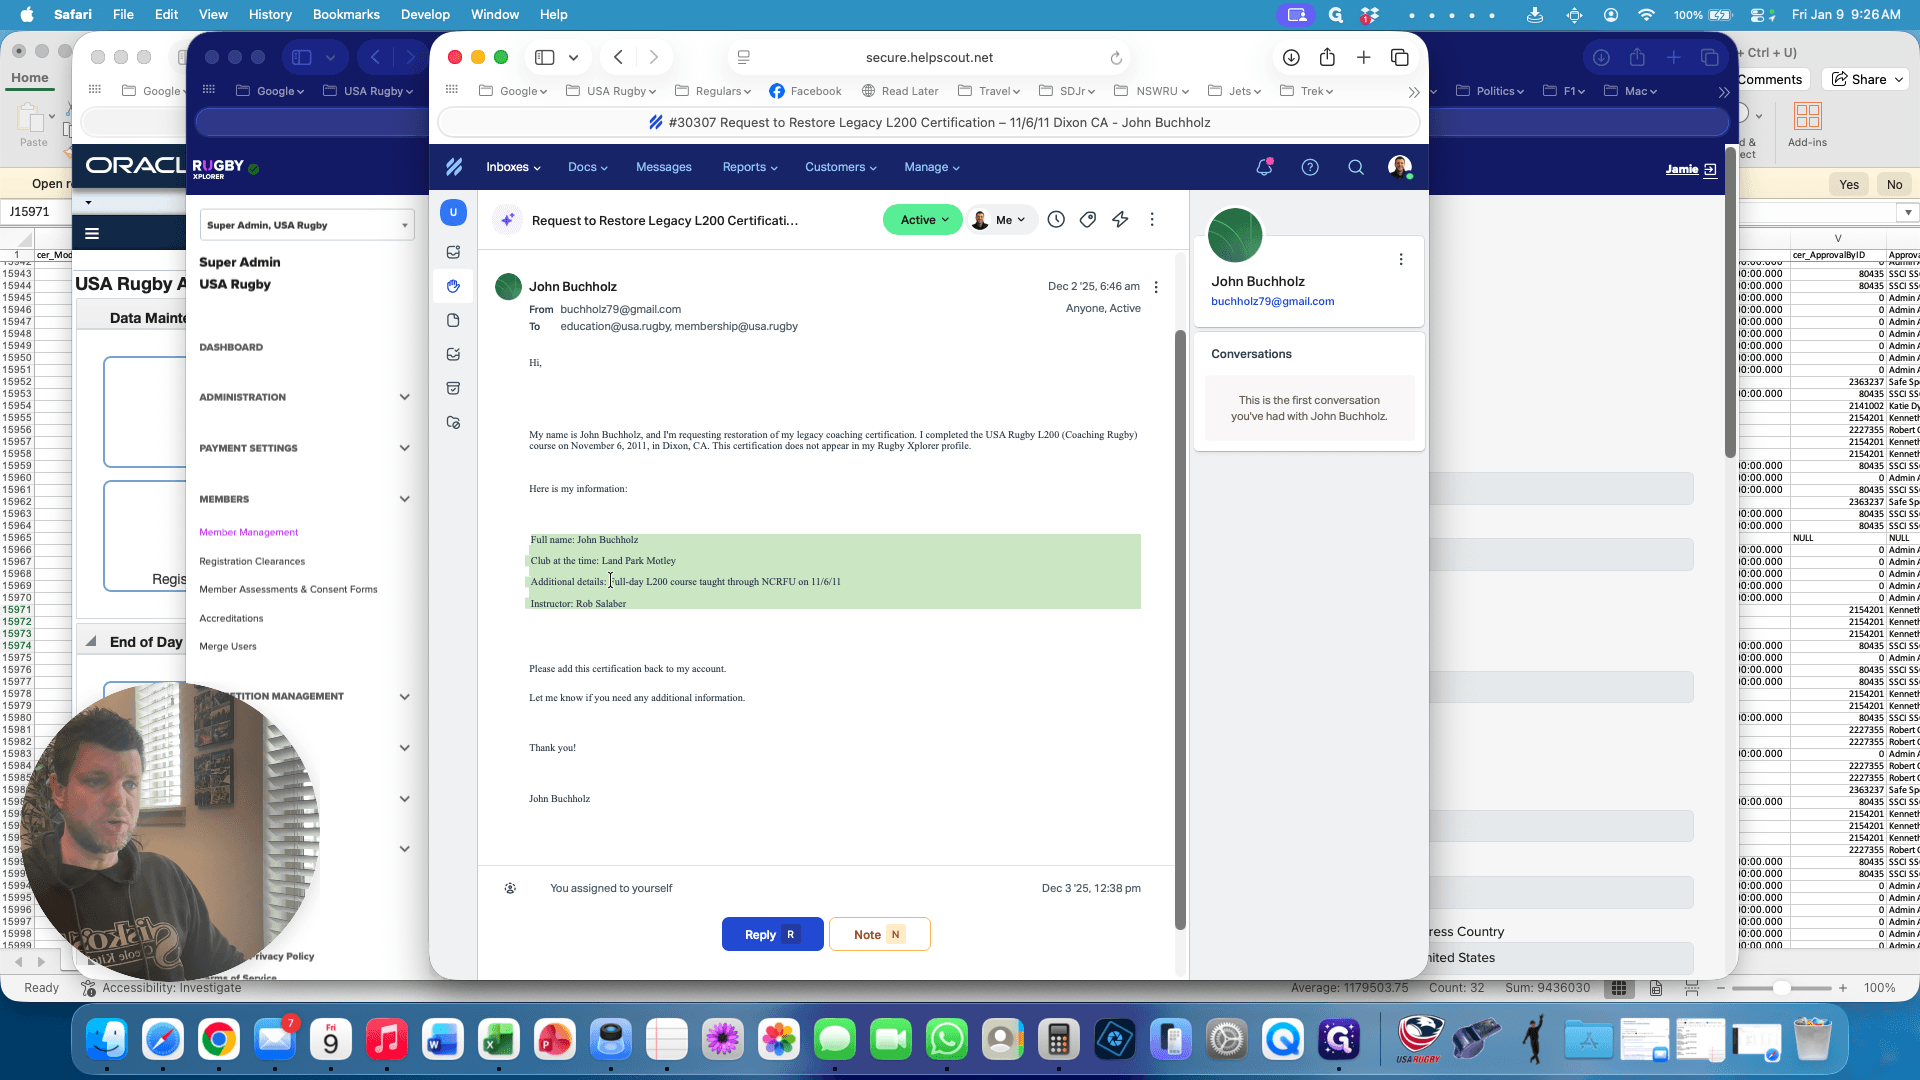
Task: Open the snooze clock icon
Action: [x=1056, y=219]
